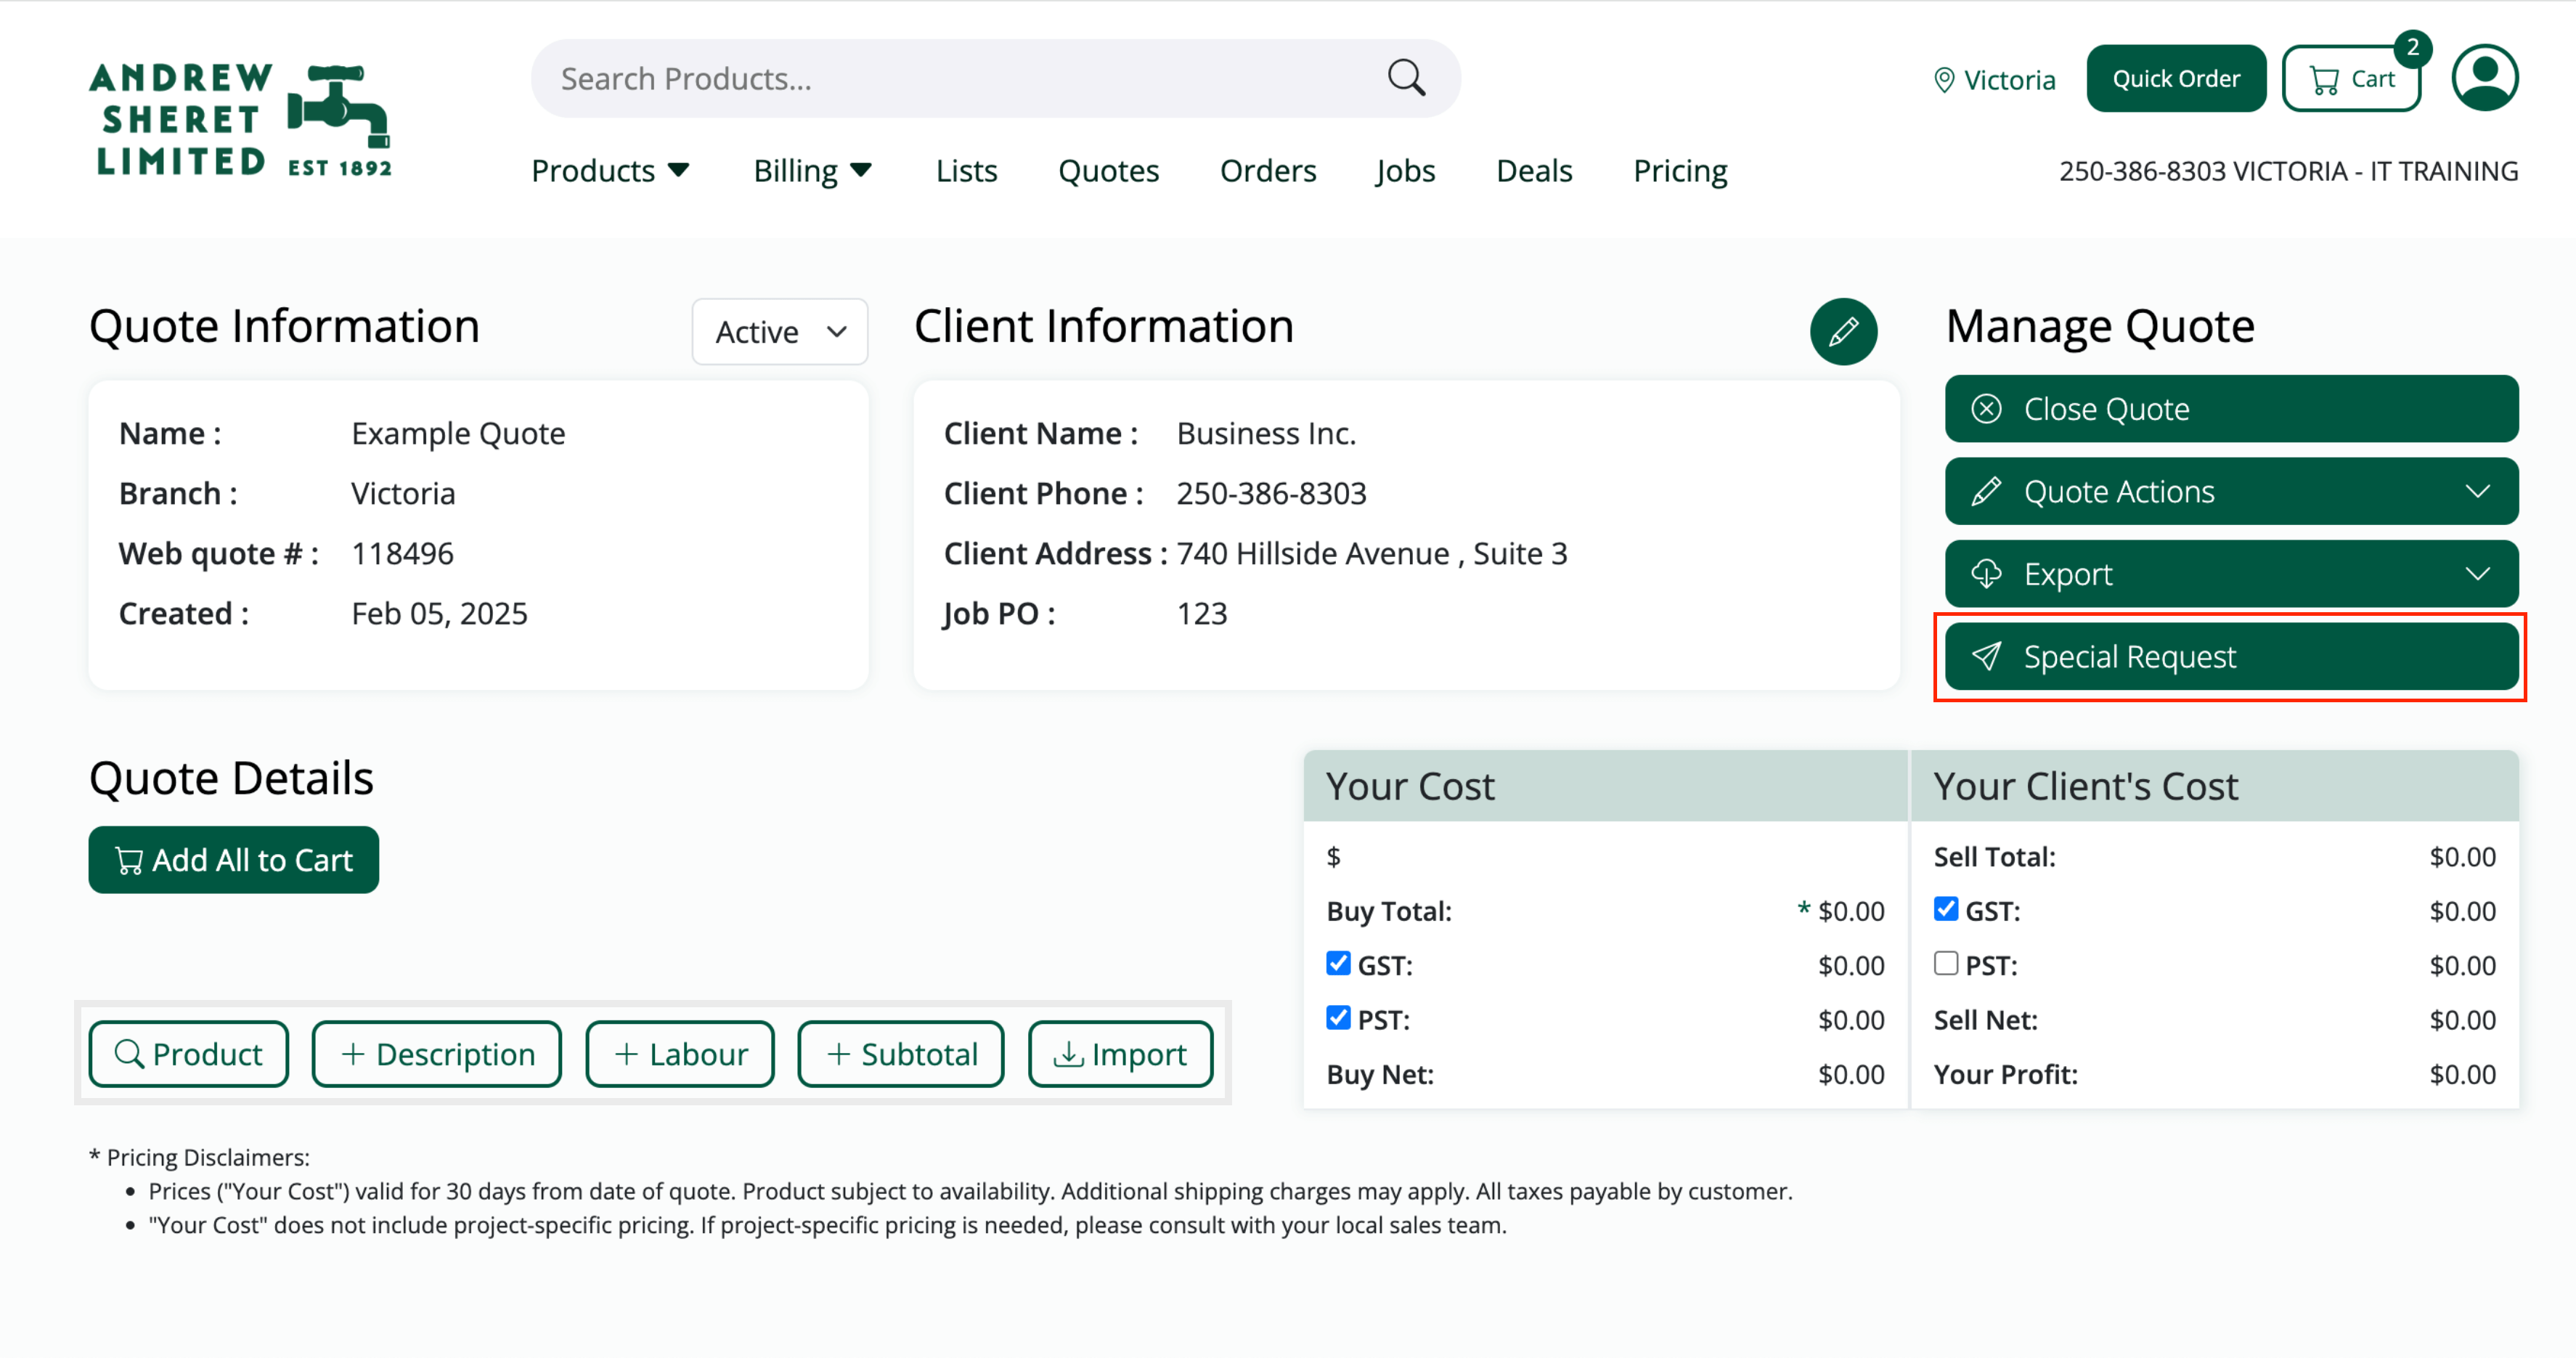Expand the Products menu arrow
The height and width of the screenshot is (1358, 2576).
(x=678, y=171)
